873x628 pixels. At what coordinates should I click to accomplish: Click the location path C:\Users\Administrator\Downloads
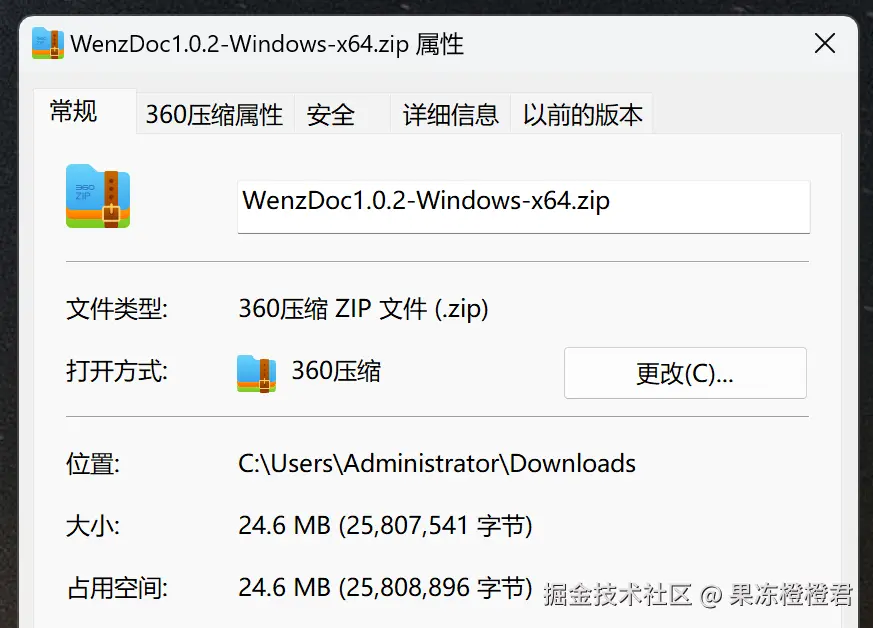pyautogui.click(x=437, y=463)
